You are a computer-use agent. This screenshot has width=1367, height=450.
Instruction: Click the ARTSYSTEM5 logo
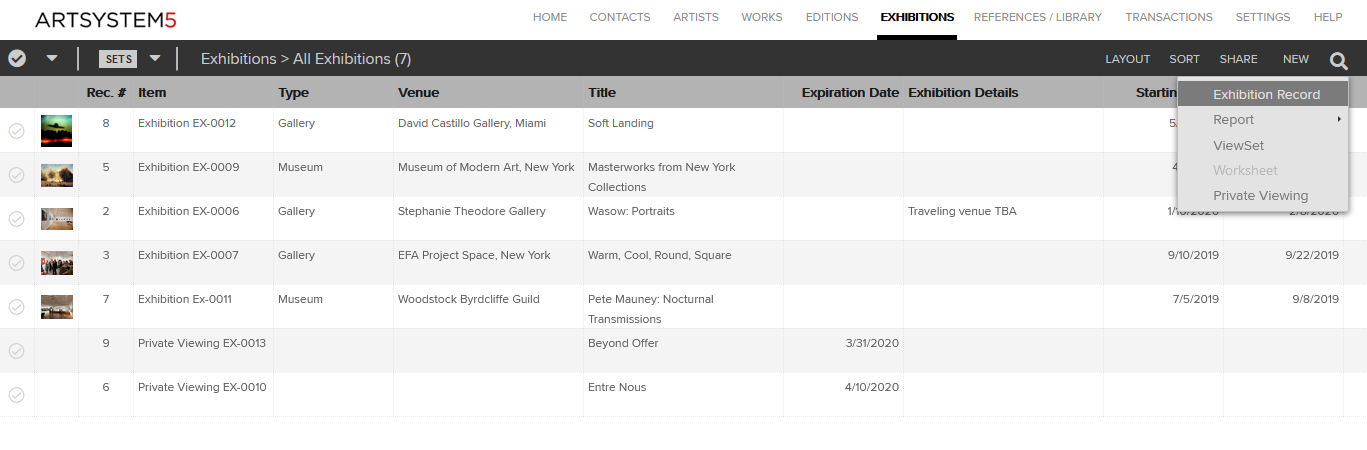coord(106,19)
